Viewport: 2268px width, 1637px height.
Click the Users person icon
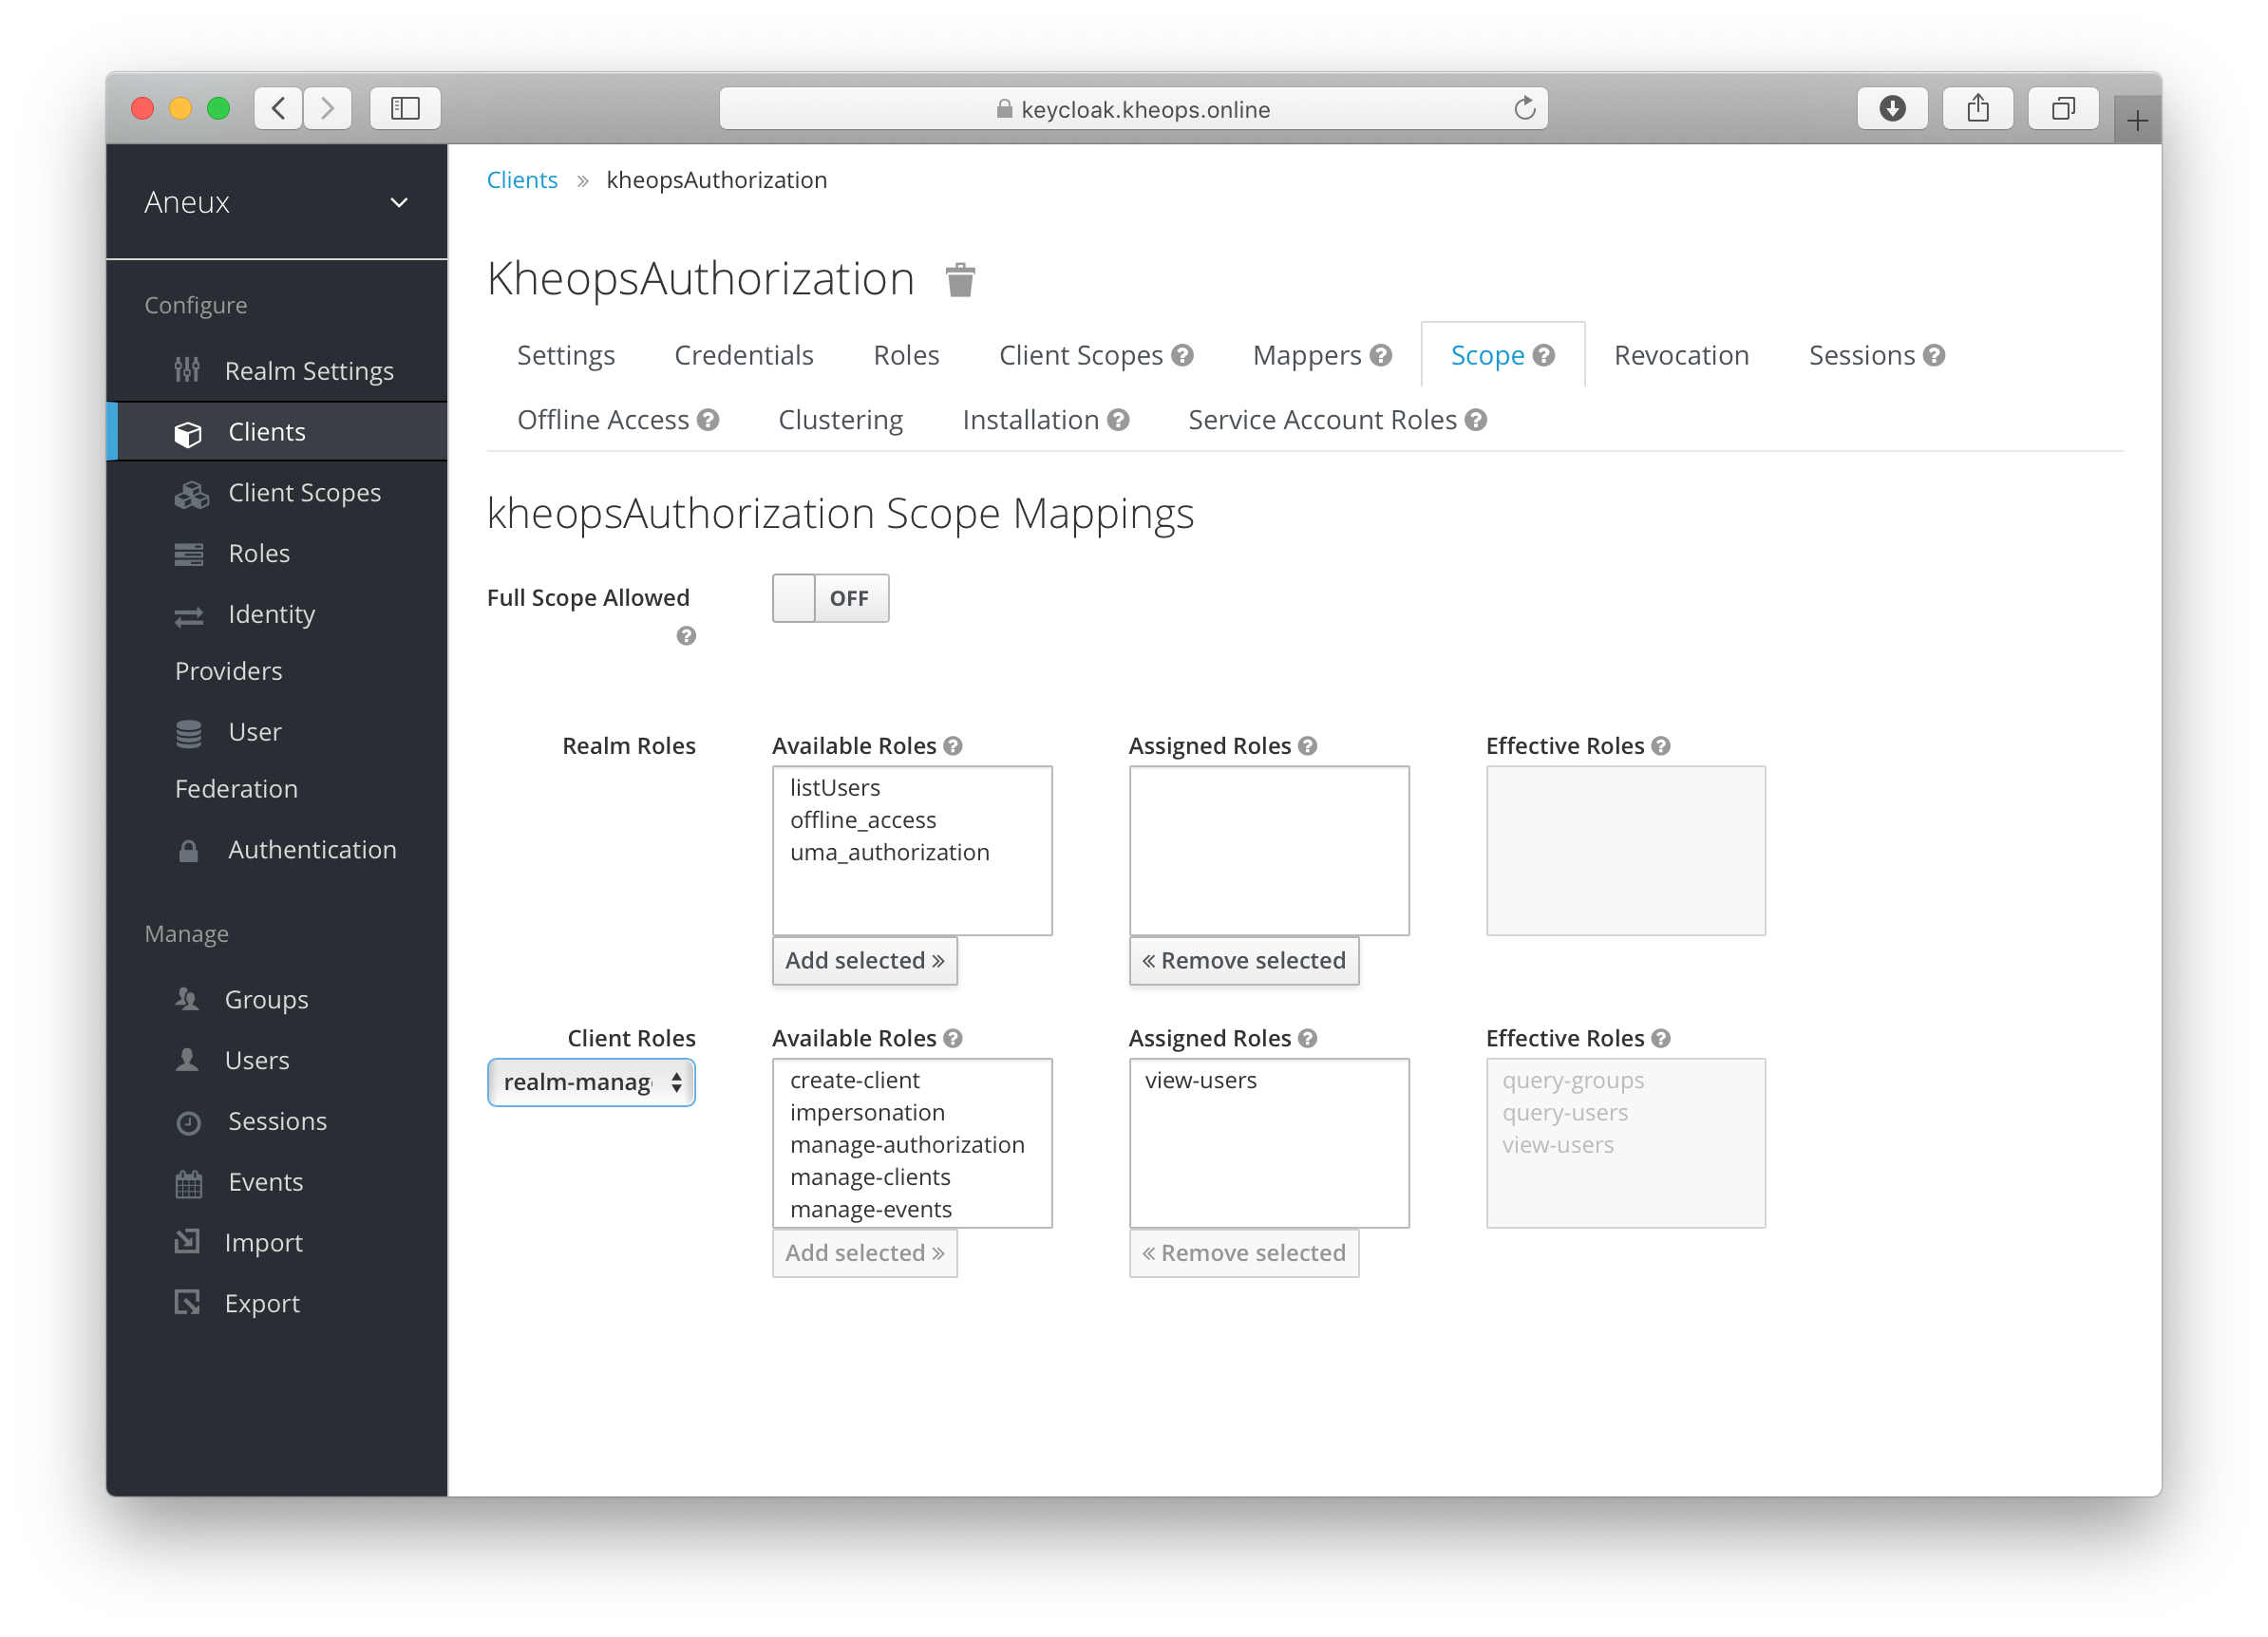(187, 1060)
